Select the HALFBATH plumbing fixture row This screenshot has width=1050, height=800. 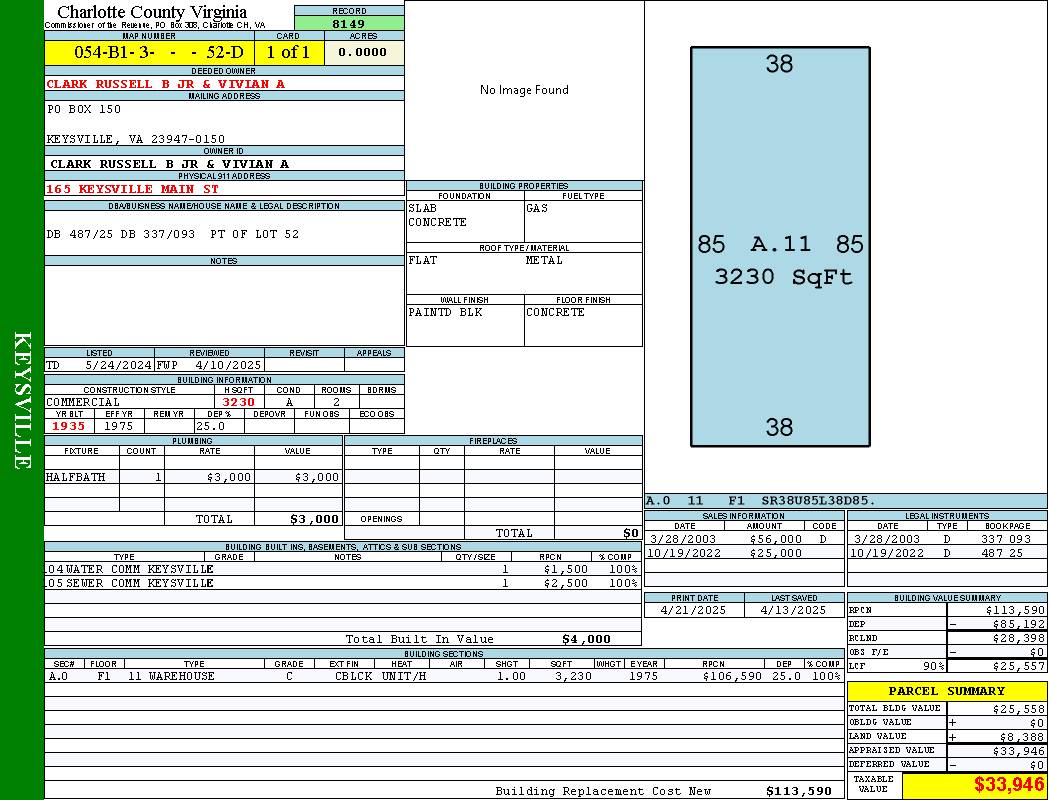192,477
